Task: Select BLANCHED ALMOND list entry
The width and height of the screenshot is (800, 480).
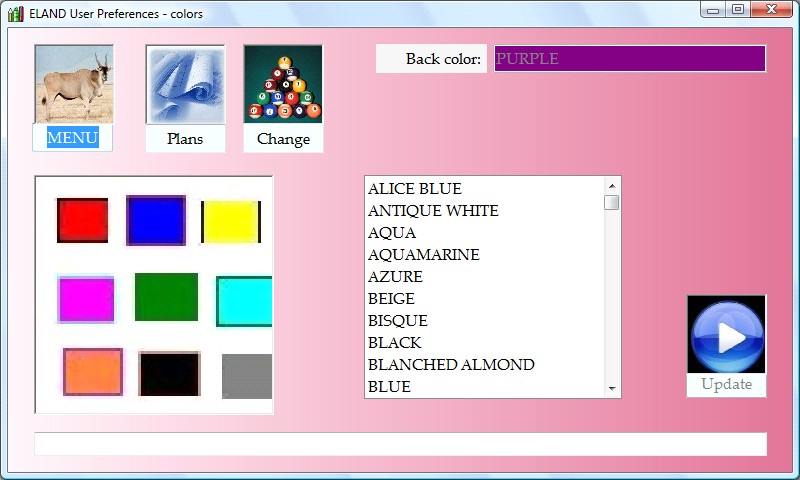Action: point(451,365)
